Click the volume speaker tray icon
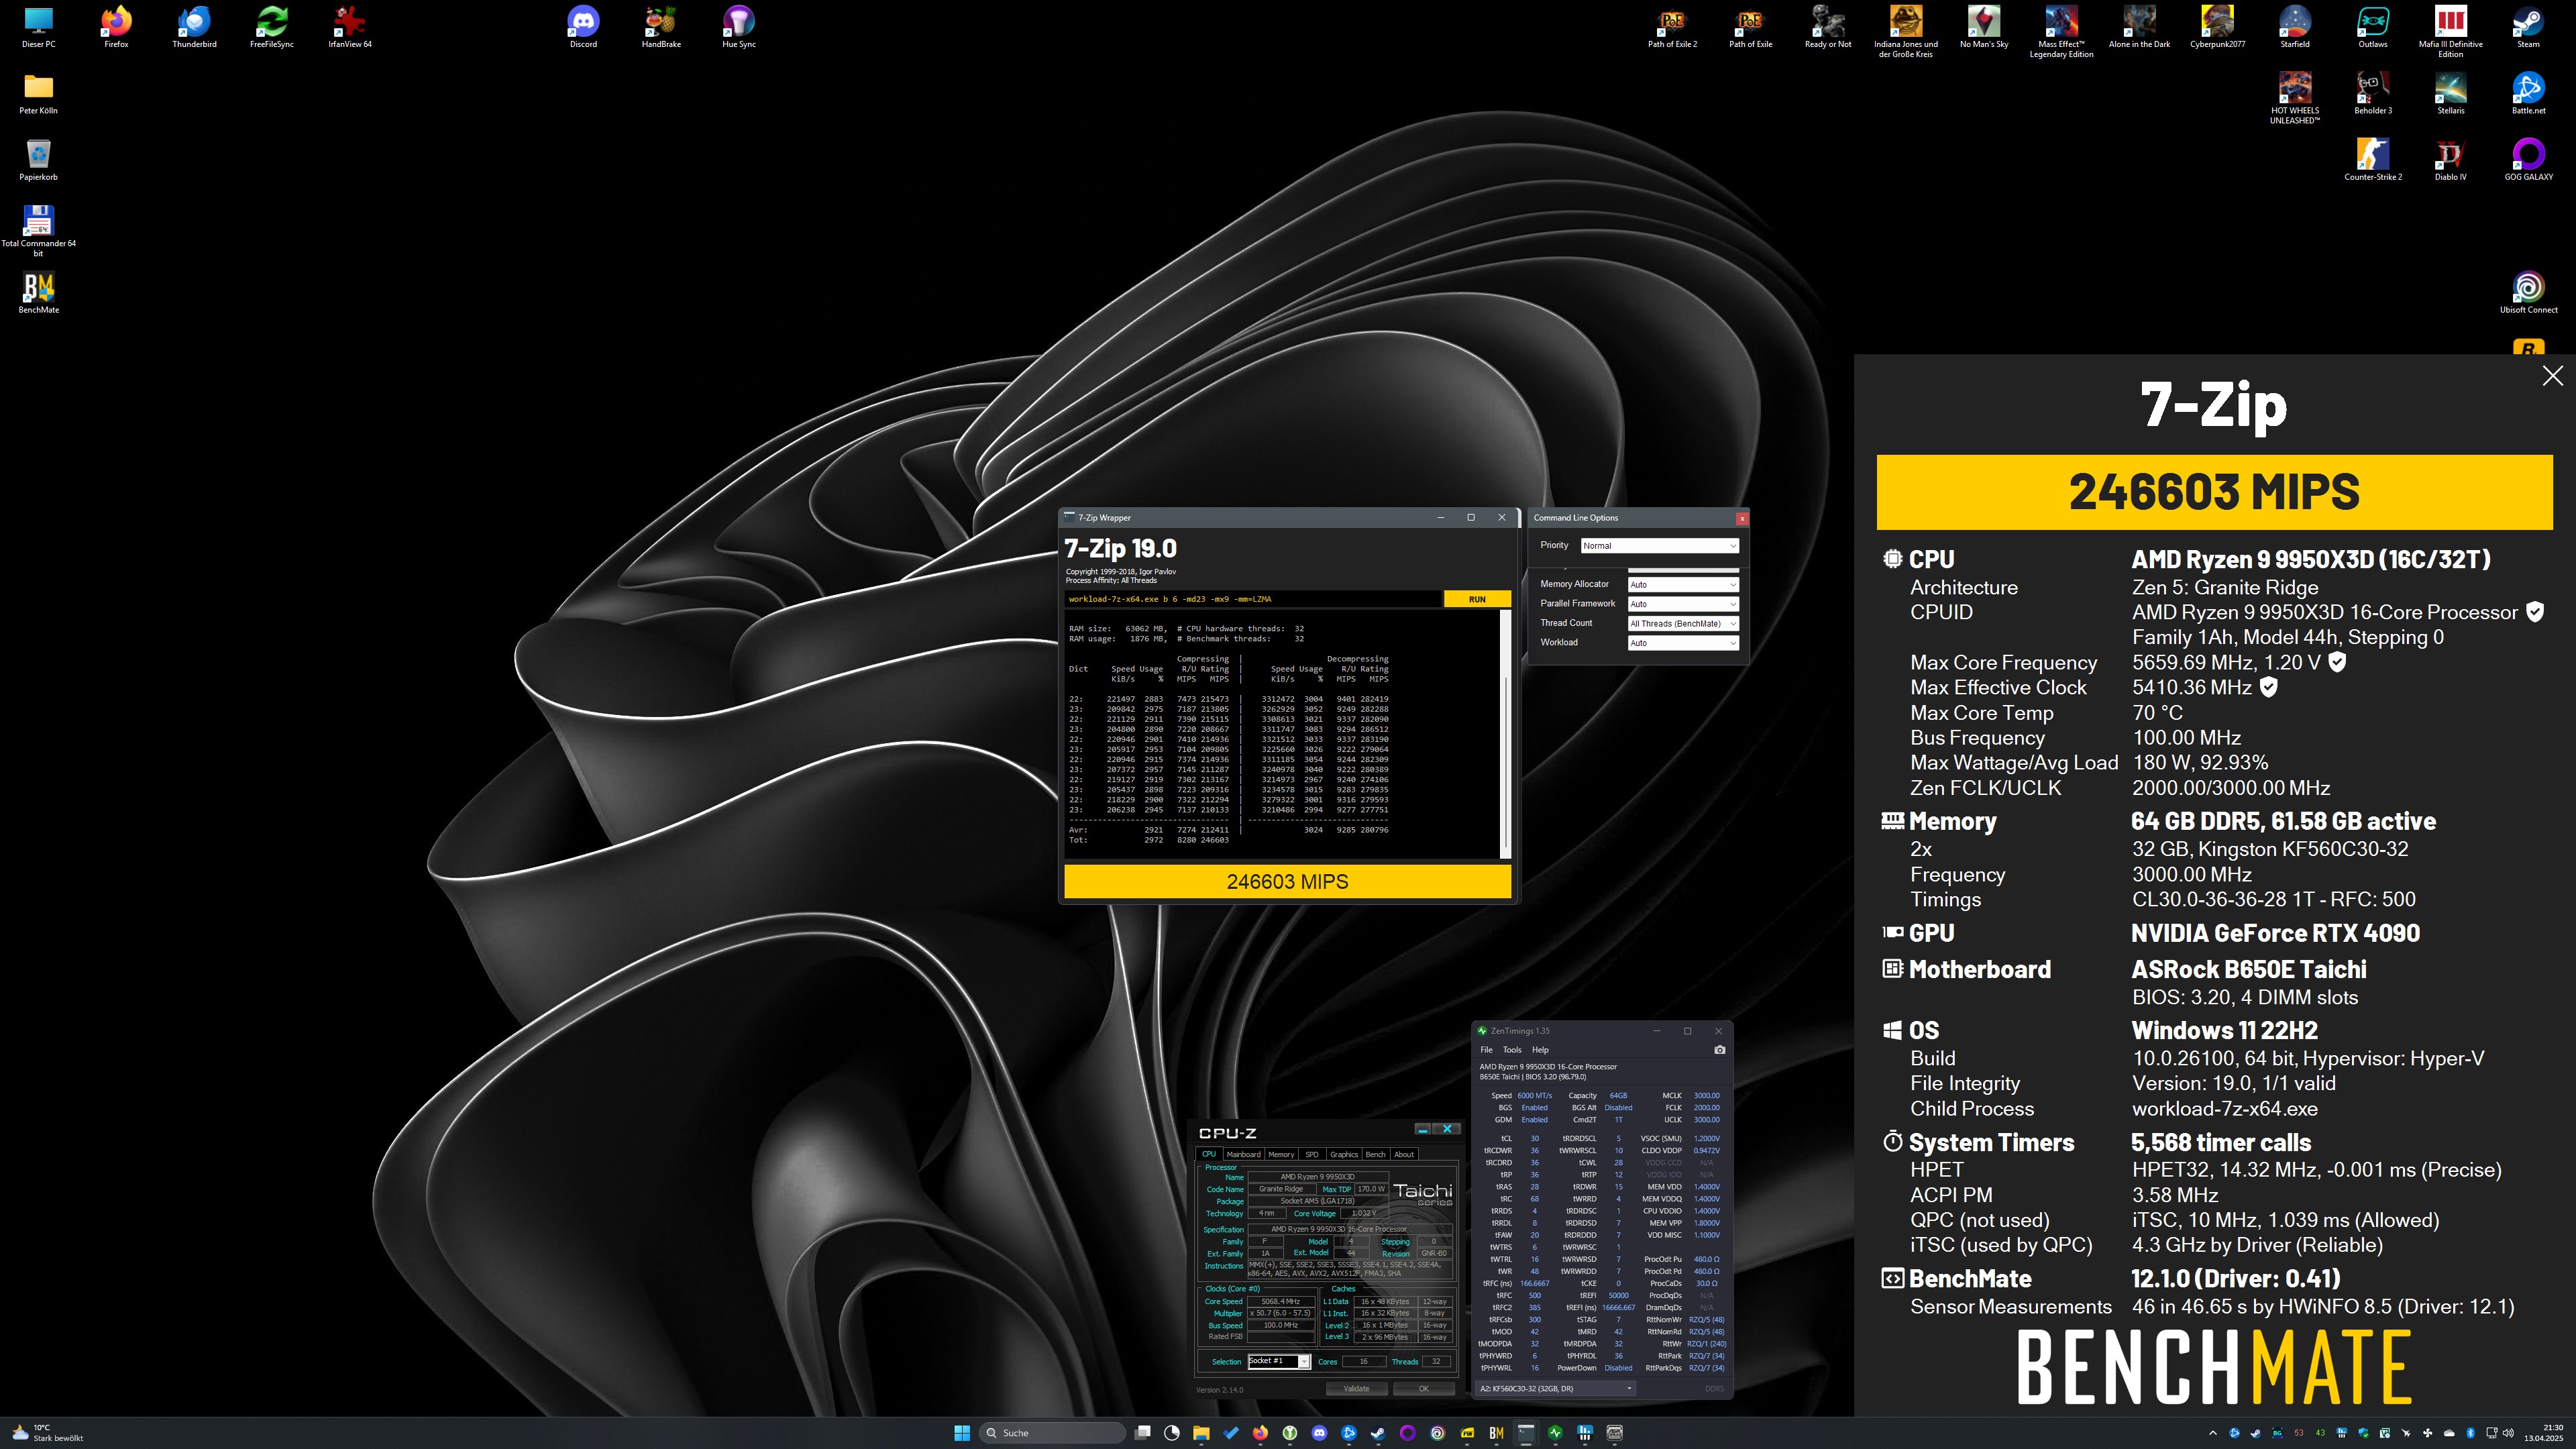 (x=2508, y=1433)
